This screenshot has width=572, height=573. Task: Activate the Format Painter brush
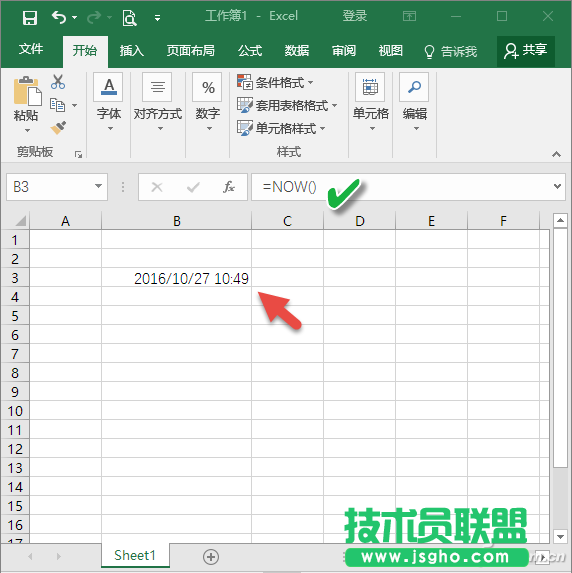click(x=58, y=128)
